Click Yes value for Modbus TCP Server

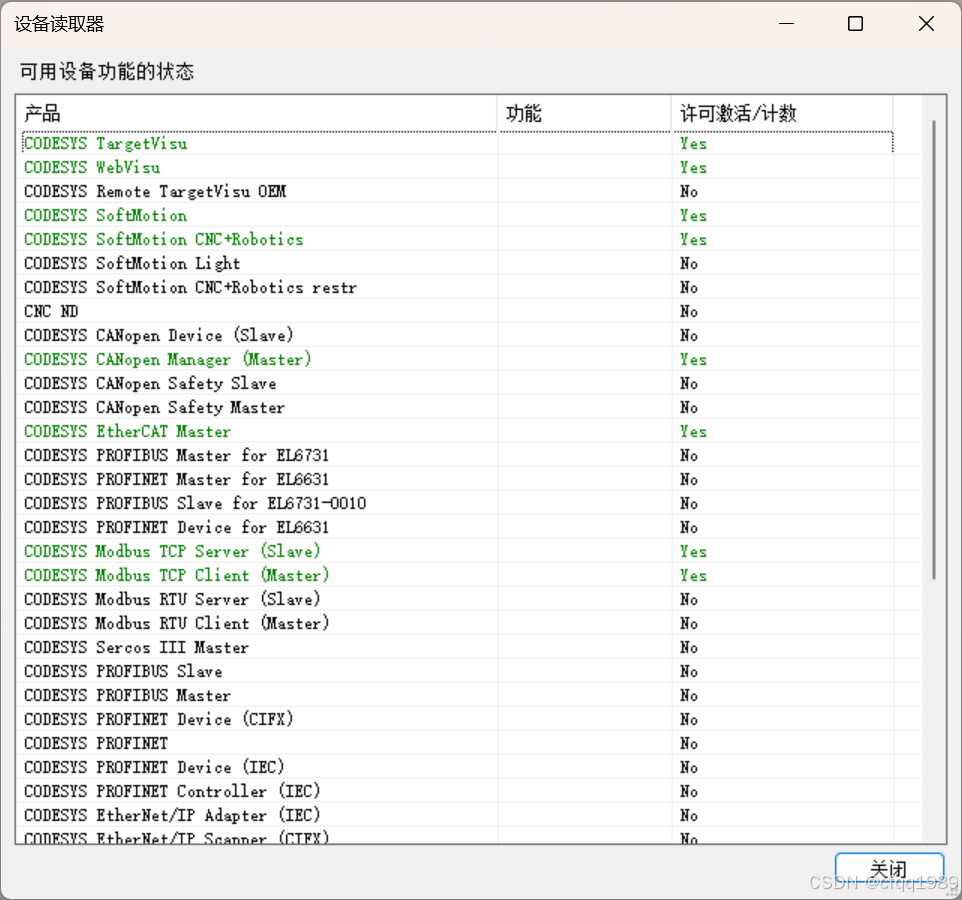[693, 551]
